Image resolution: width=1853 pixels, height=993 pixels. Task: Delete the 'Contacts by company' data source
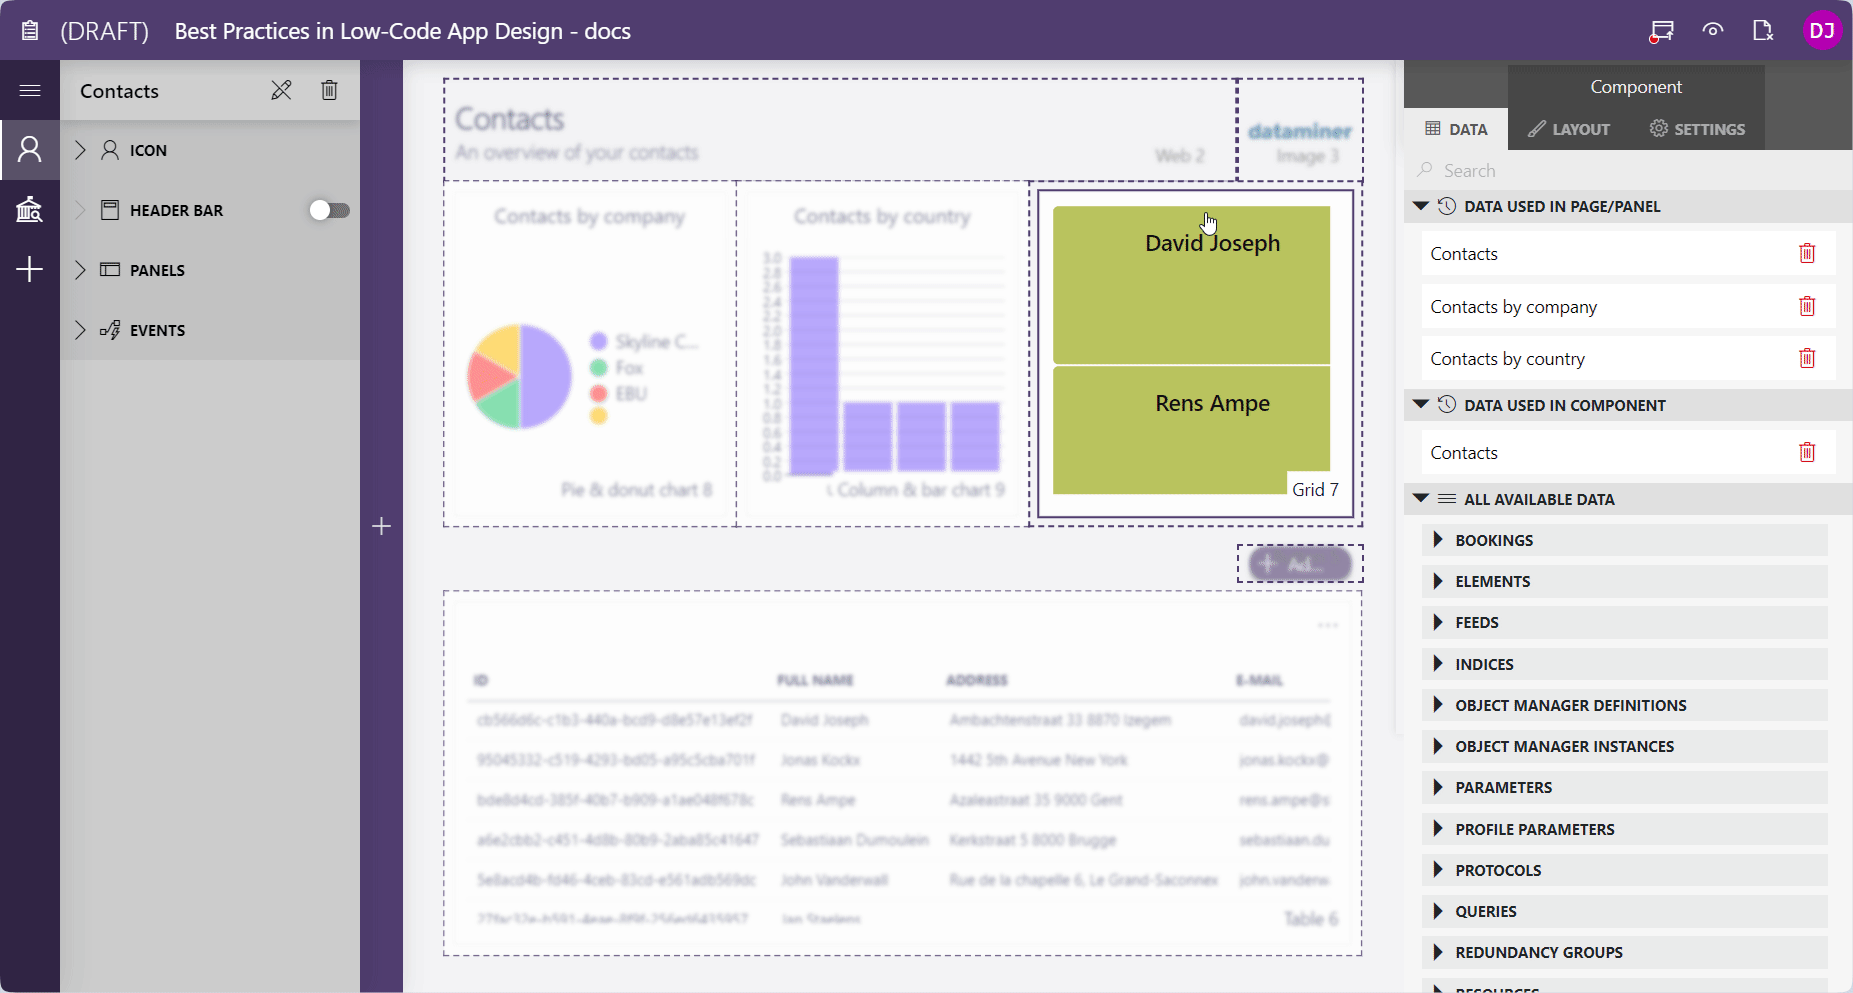click(x=1807, y=306)
